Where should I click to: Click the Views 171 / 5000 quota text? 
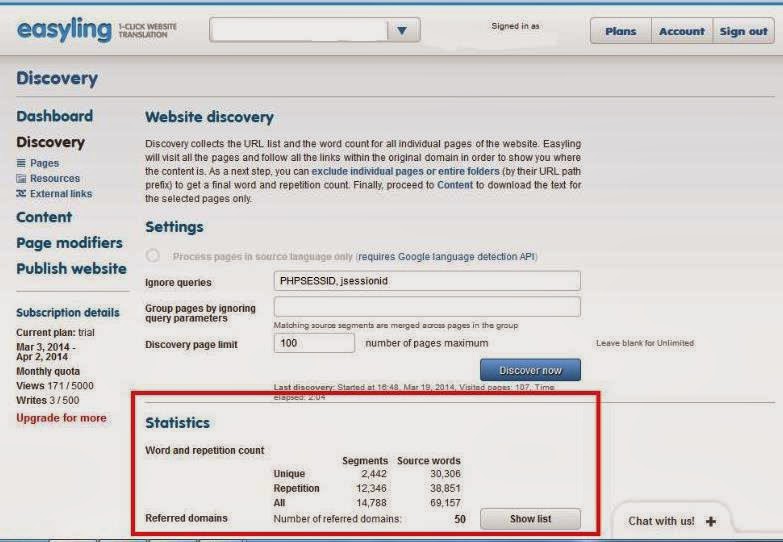coord(55,386)
